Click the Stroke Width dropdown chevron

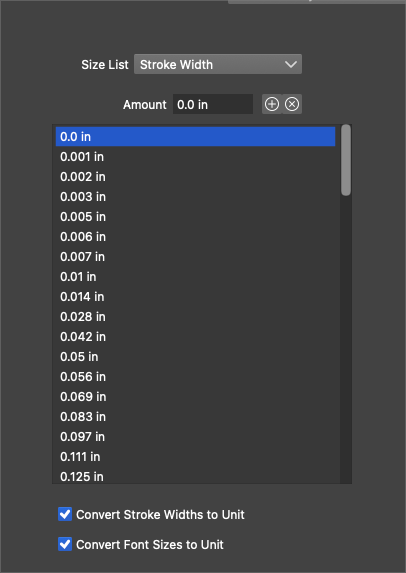tap(291, 64)
